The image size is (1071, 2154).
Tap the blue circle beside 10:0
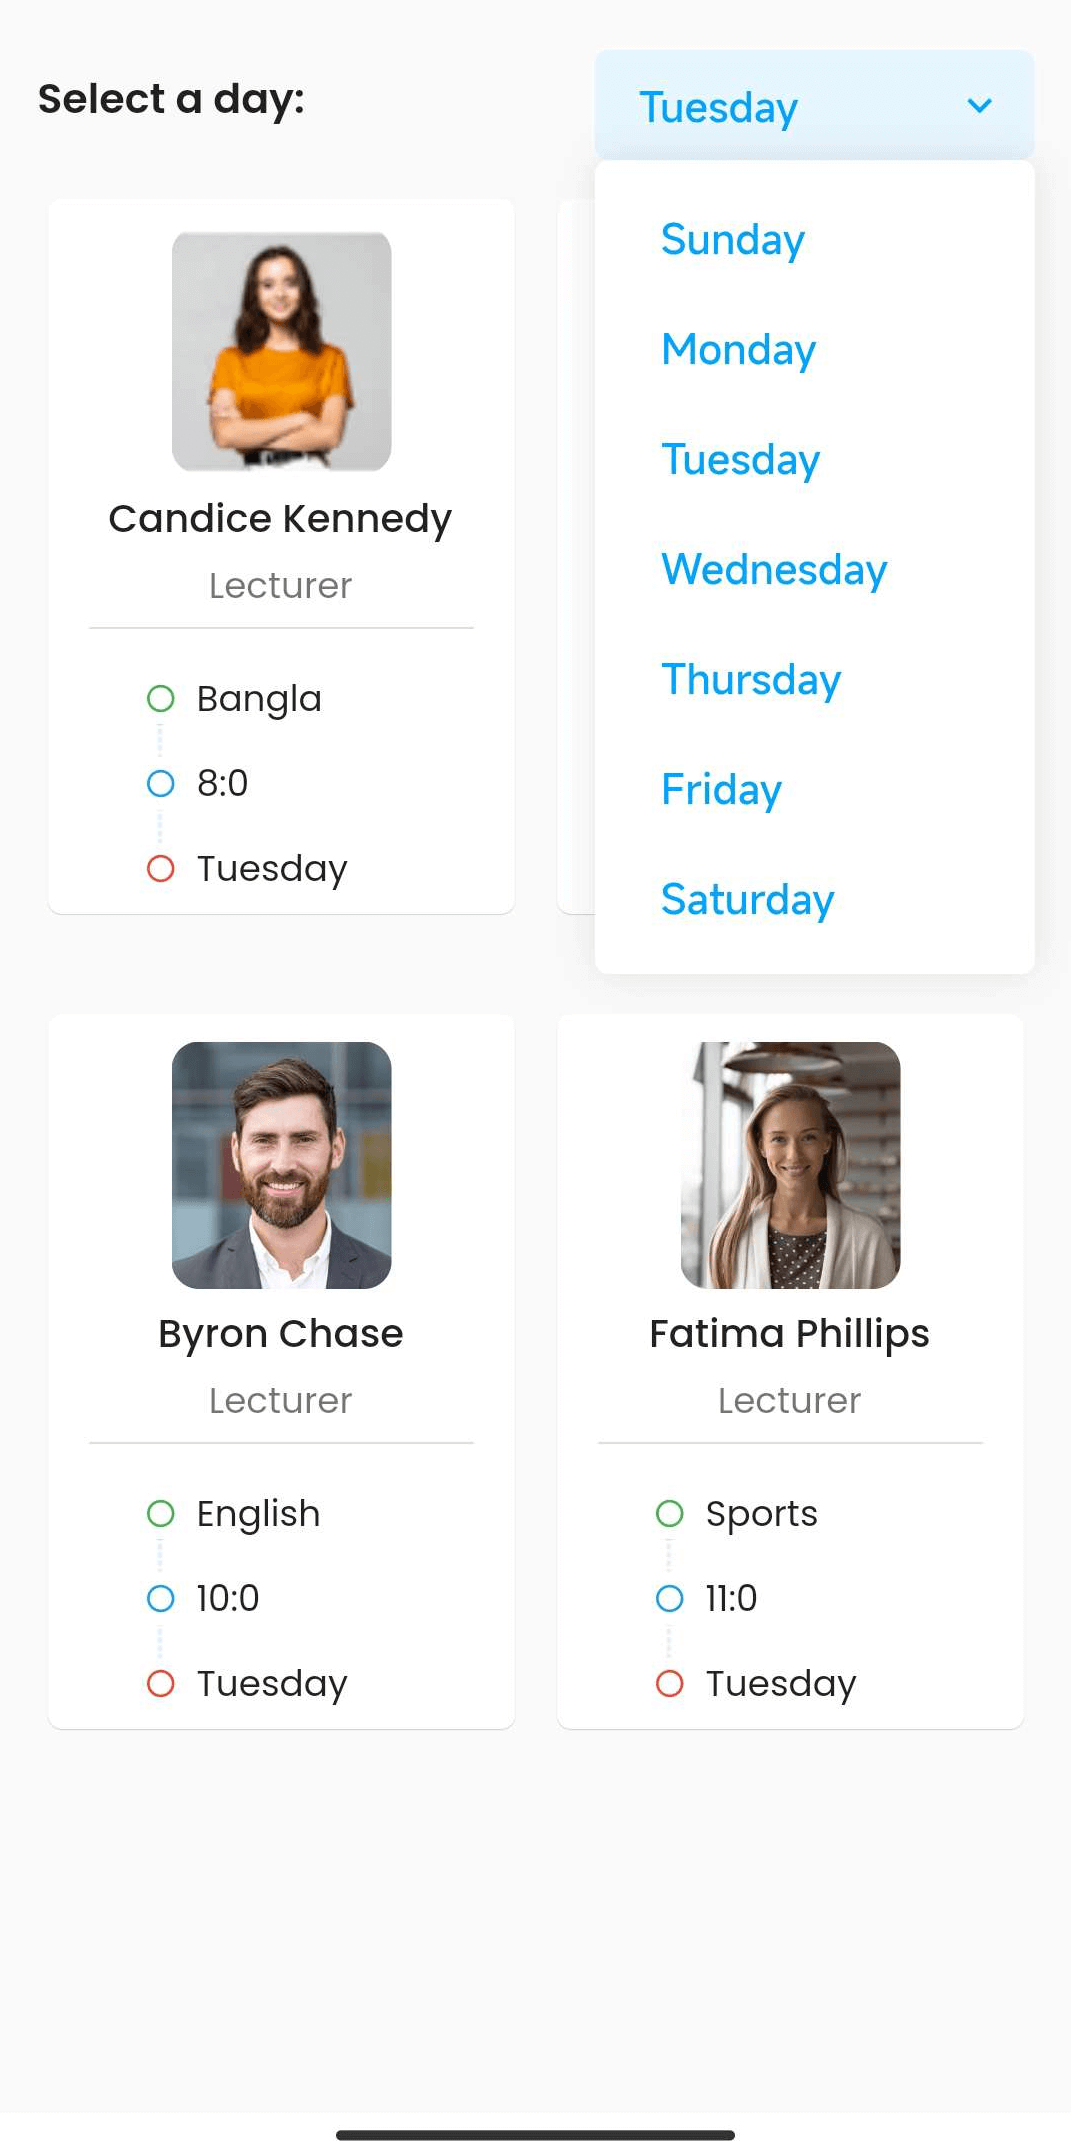[x=161, y=1598]
